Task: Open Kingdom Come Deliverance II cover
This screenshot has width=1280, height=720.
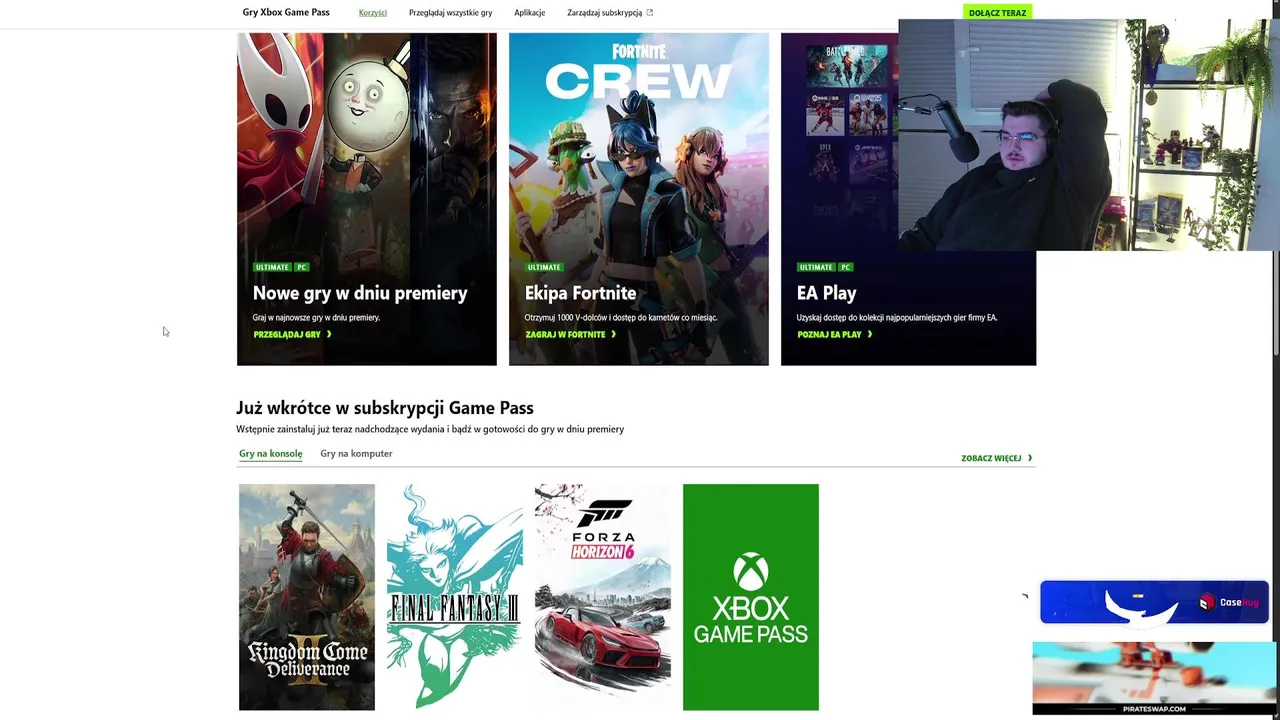Action: click(307, 597)
